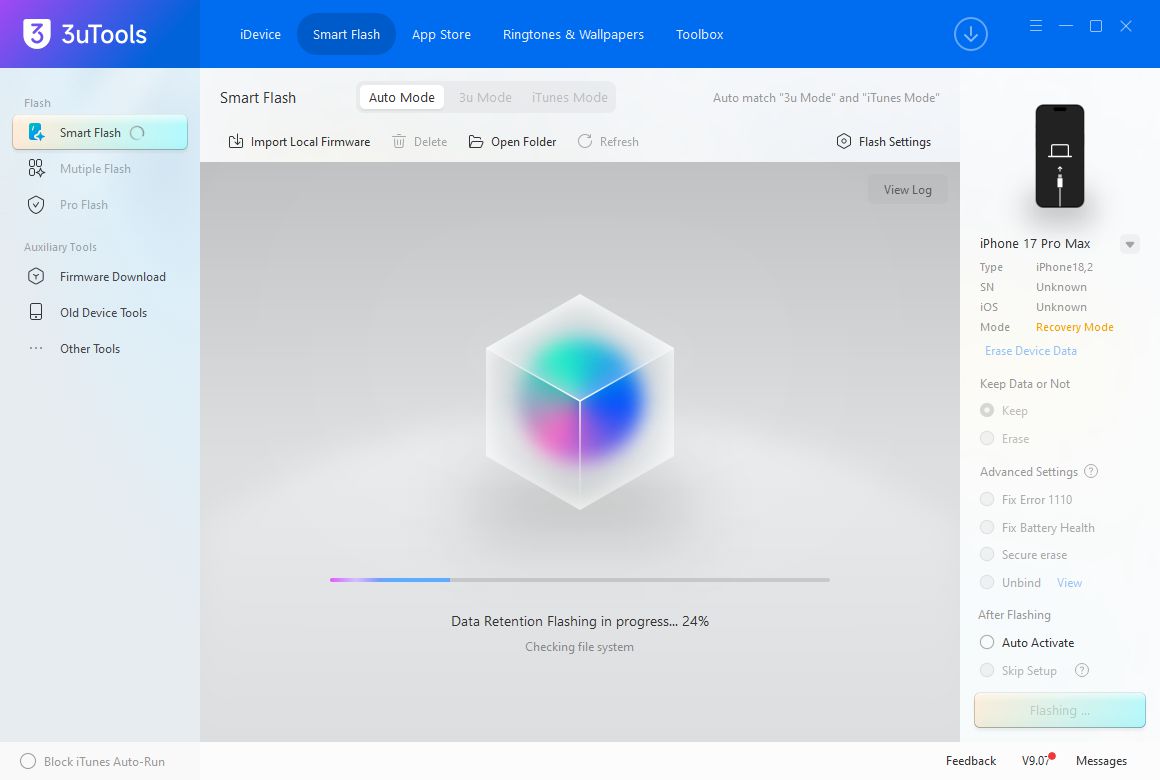Click the Open Folder icon

[x=476, y=141]
